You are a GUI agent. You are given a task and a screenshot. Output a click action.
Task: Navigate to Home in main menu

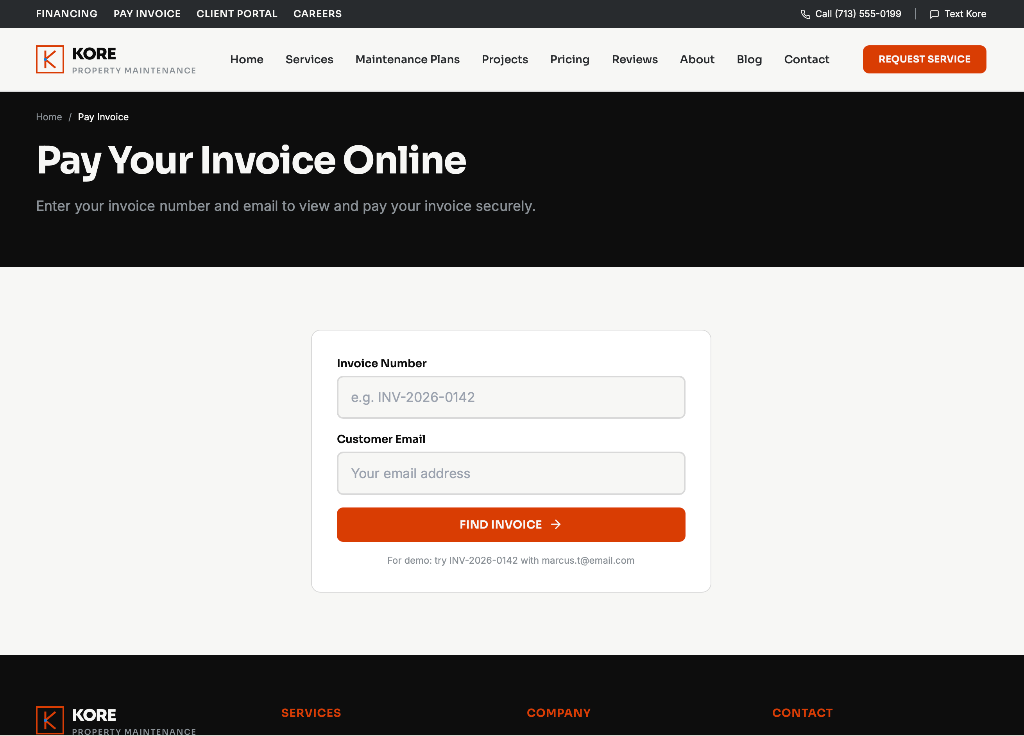(247, 59)
